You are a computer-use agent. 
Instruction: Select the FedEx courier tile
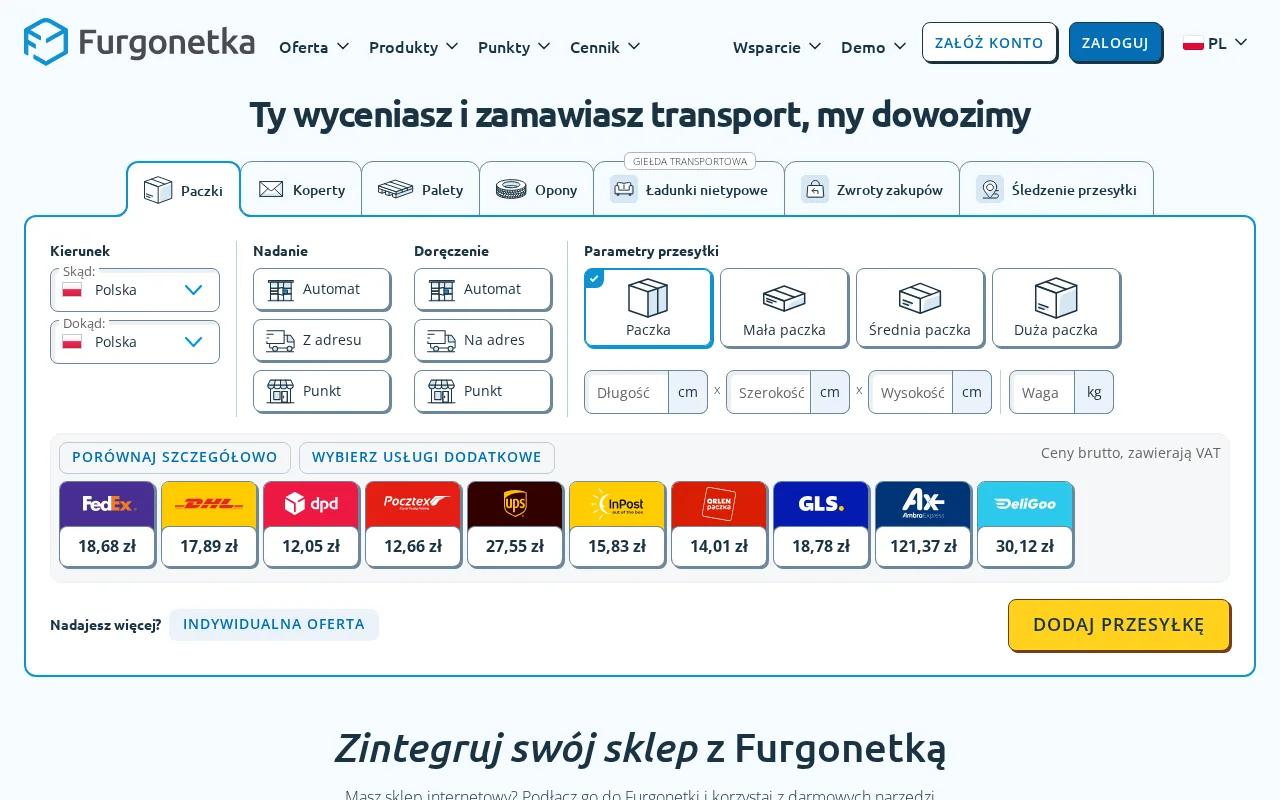click(x=108, y=524)
